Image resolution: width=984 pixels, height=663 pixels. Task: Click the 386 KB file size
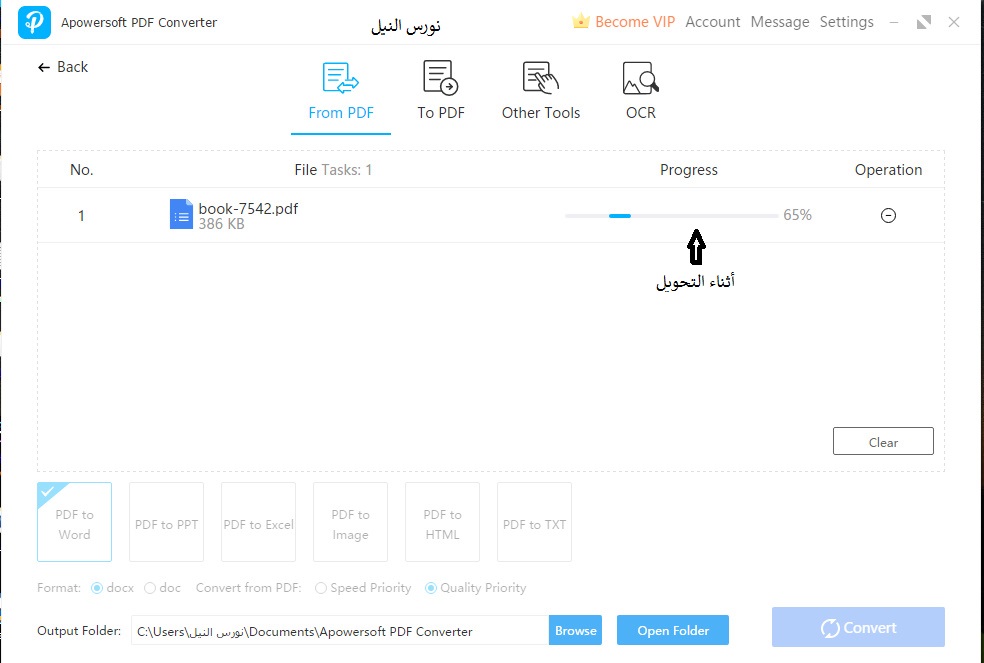click(221, 224)
